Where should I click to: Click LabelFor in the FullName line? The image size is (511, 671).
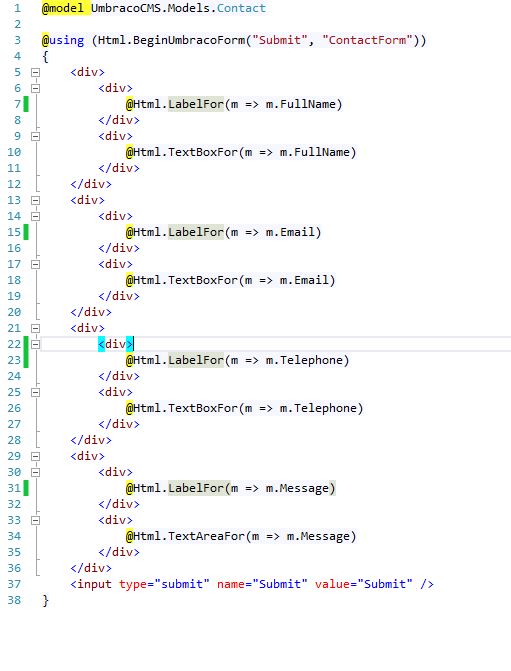coord(196,104)
